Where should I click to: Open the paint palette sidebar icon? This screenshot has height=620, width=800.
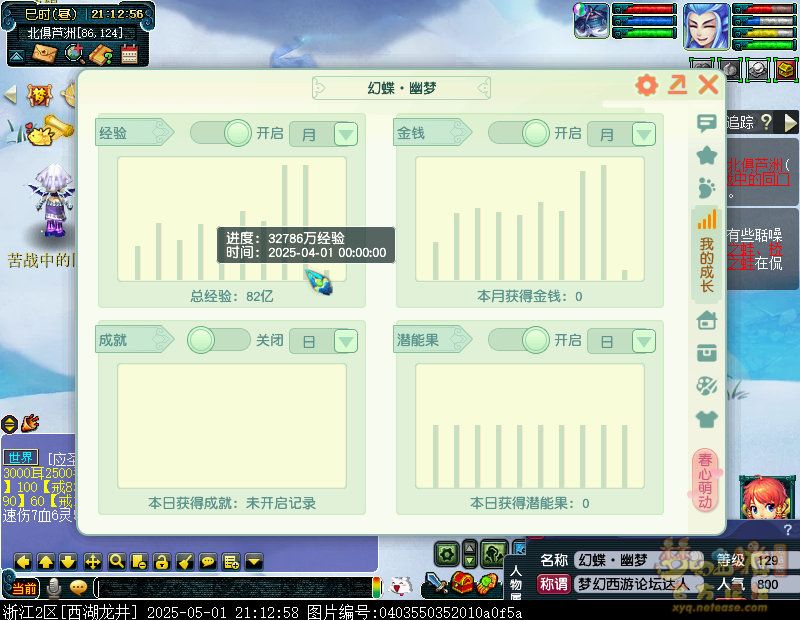coord(707,386)
